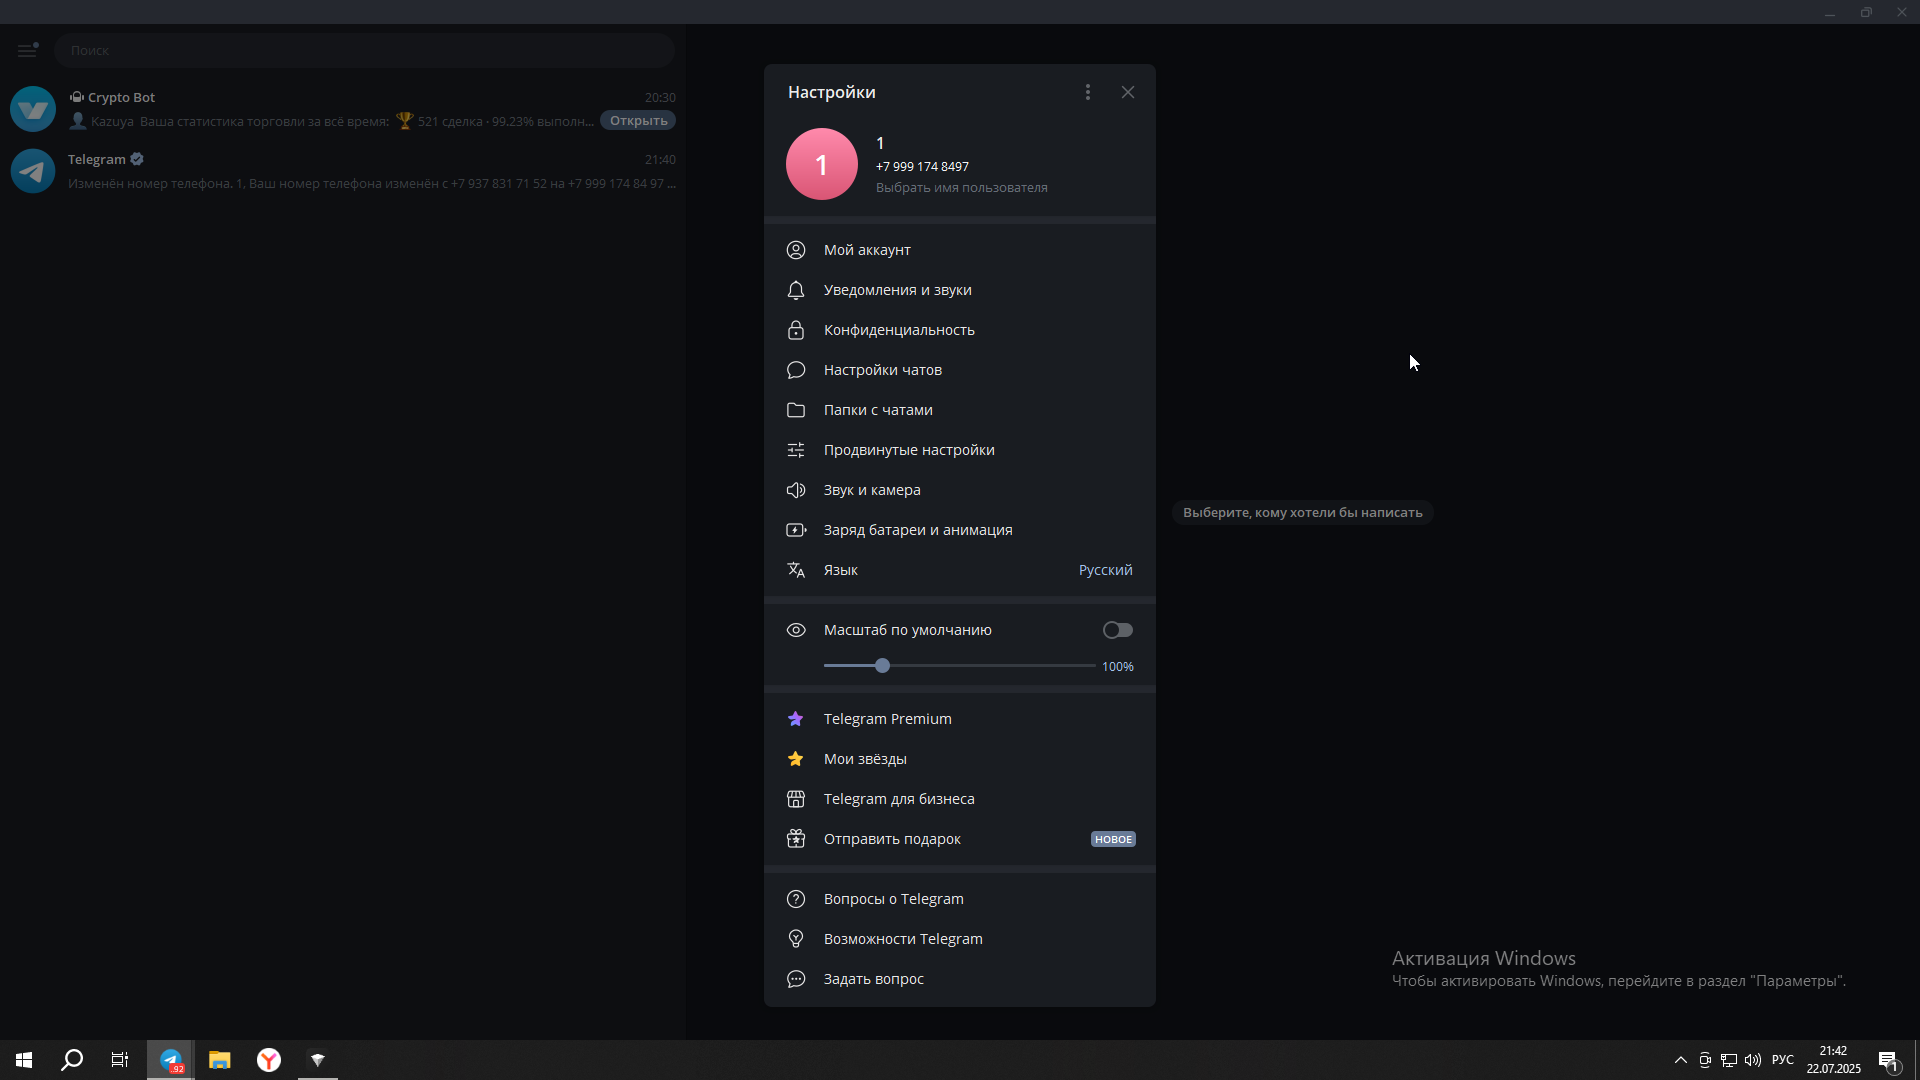1920x1080 pixels.
Task: Open Звук и камера settings
Action: (x=960, y=490)
